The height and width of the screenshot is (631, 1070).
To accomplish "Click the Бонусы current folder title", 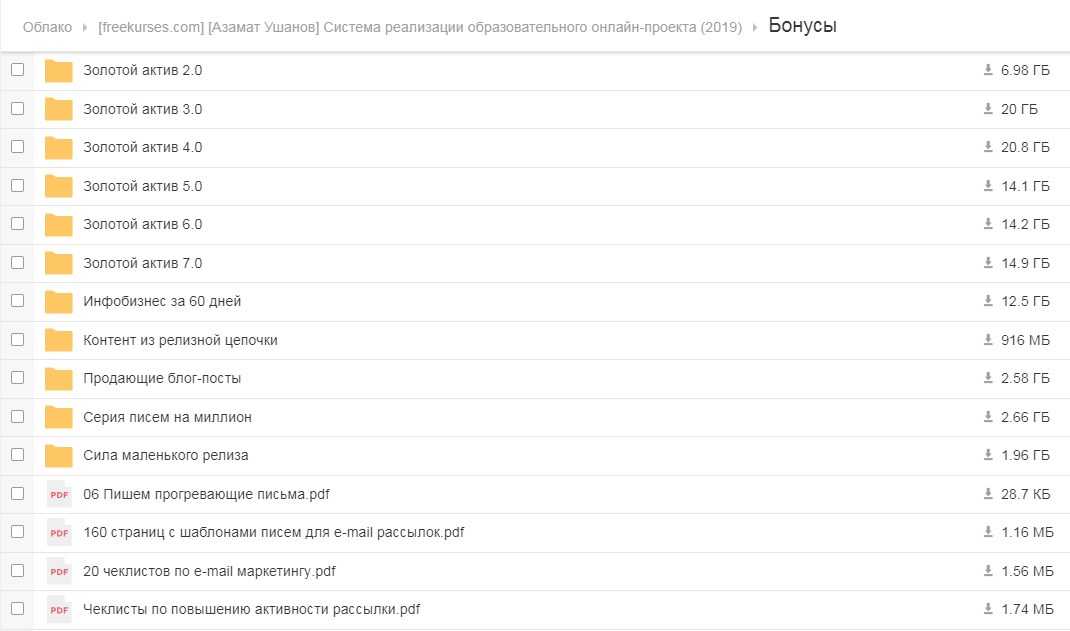I will pos(802,26).
